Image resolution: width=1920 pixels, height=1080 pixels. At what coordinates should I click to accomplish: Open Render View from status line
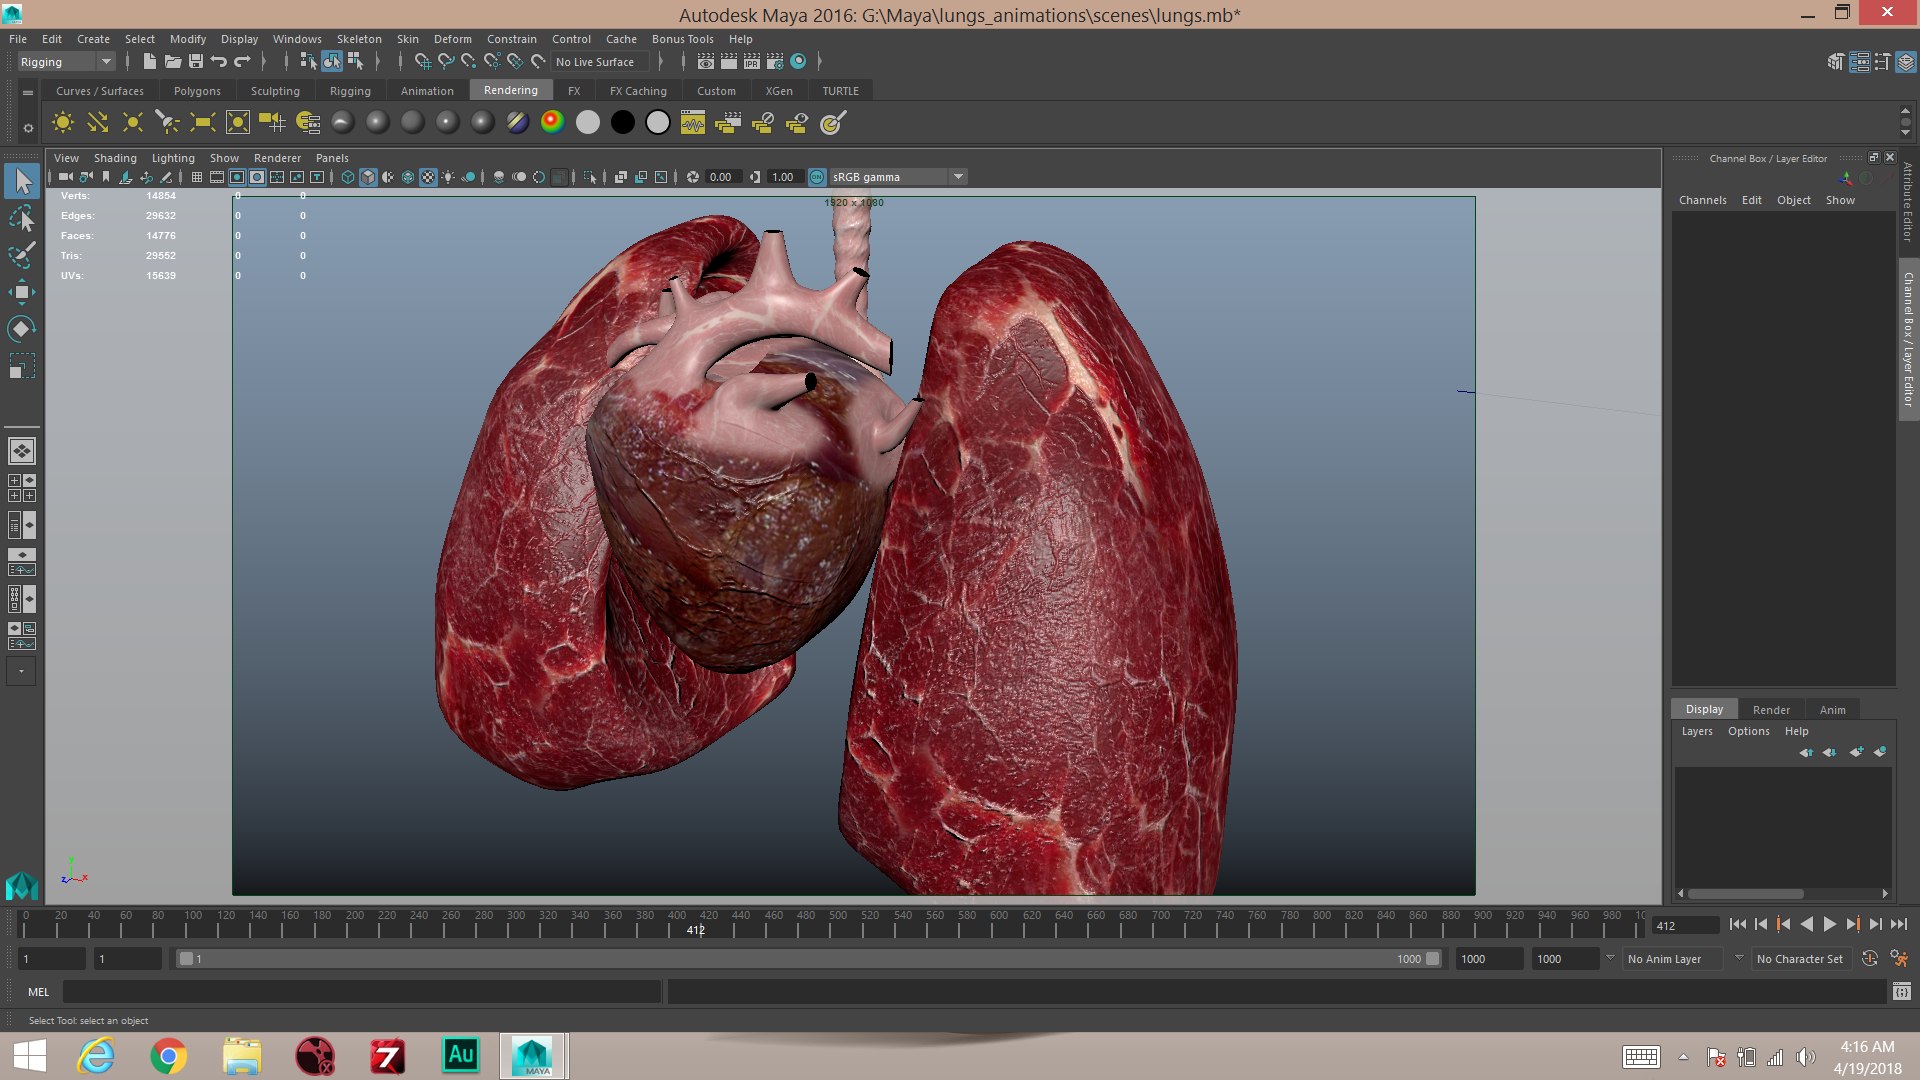coord(706,62)
